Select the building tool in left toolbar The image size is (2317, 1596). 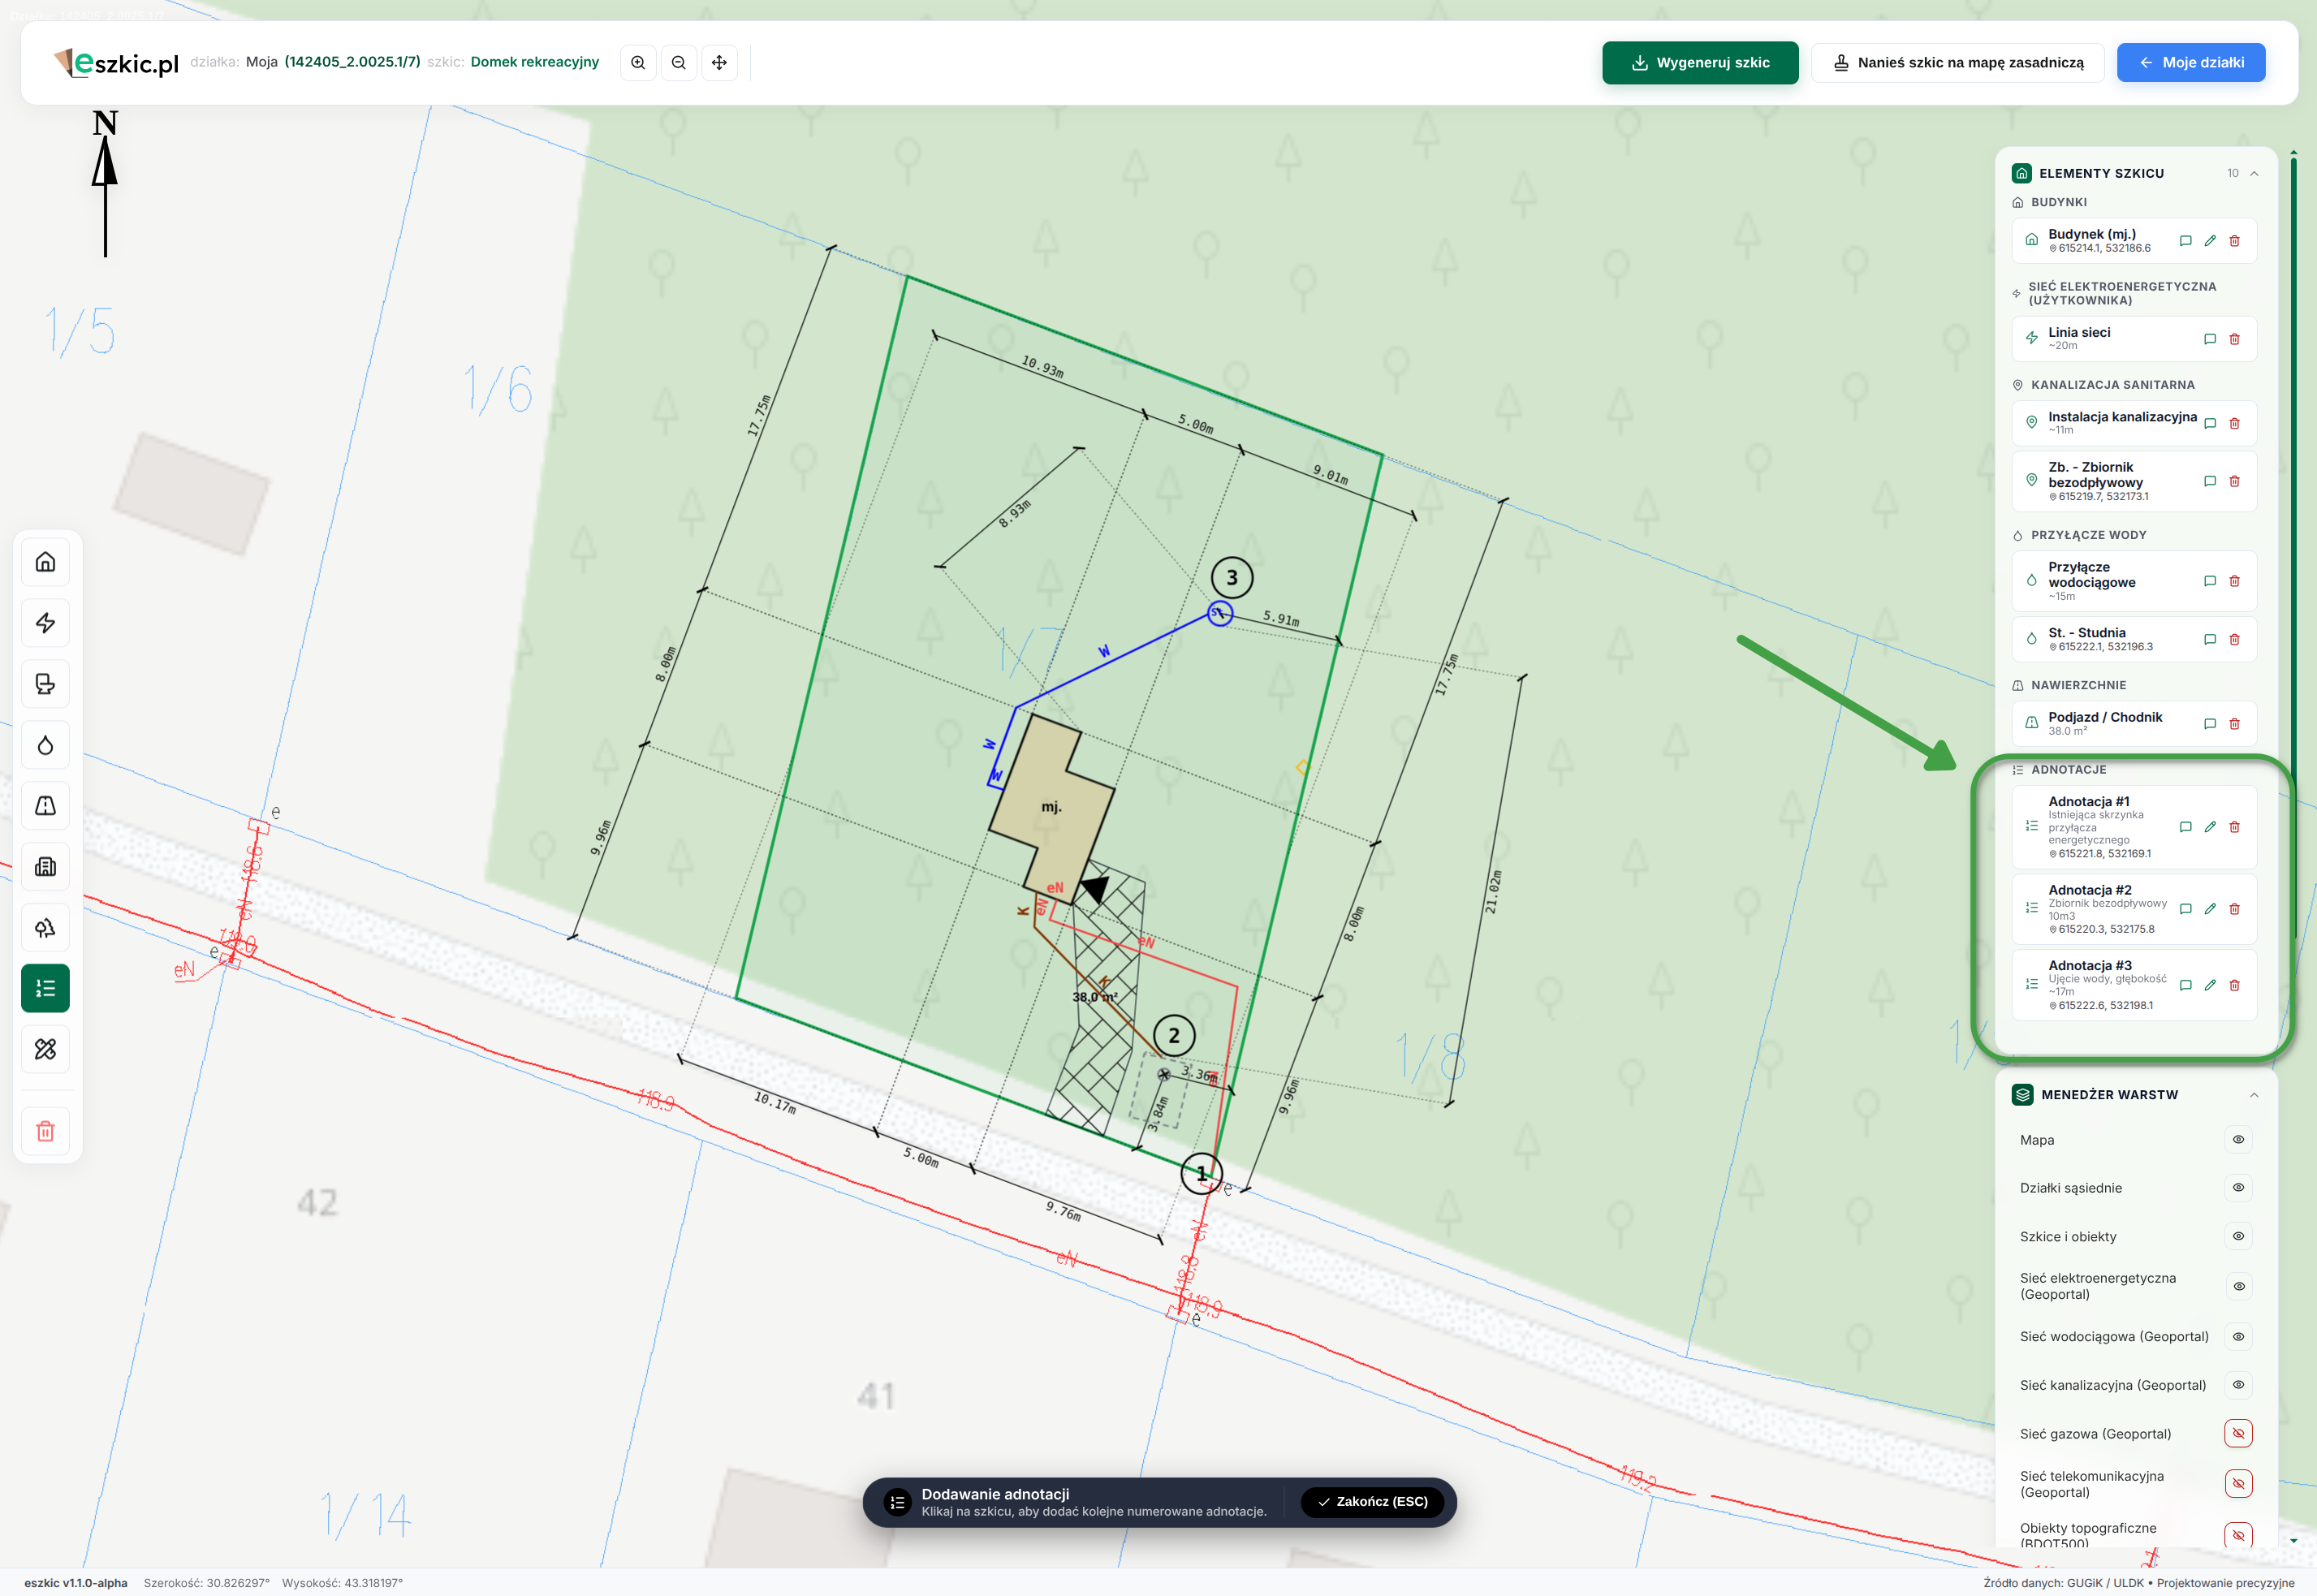(45, 562)
